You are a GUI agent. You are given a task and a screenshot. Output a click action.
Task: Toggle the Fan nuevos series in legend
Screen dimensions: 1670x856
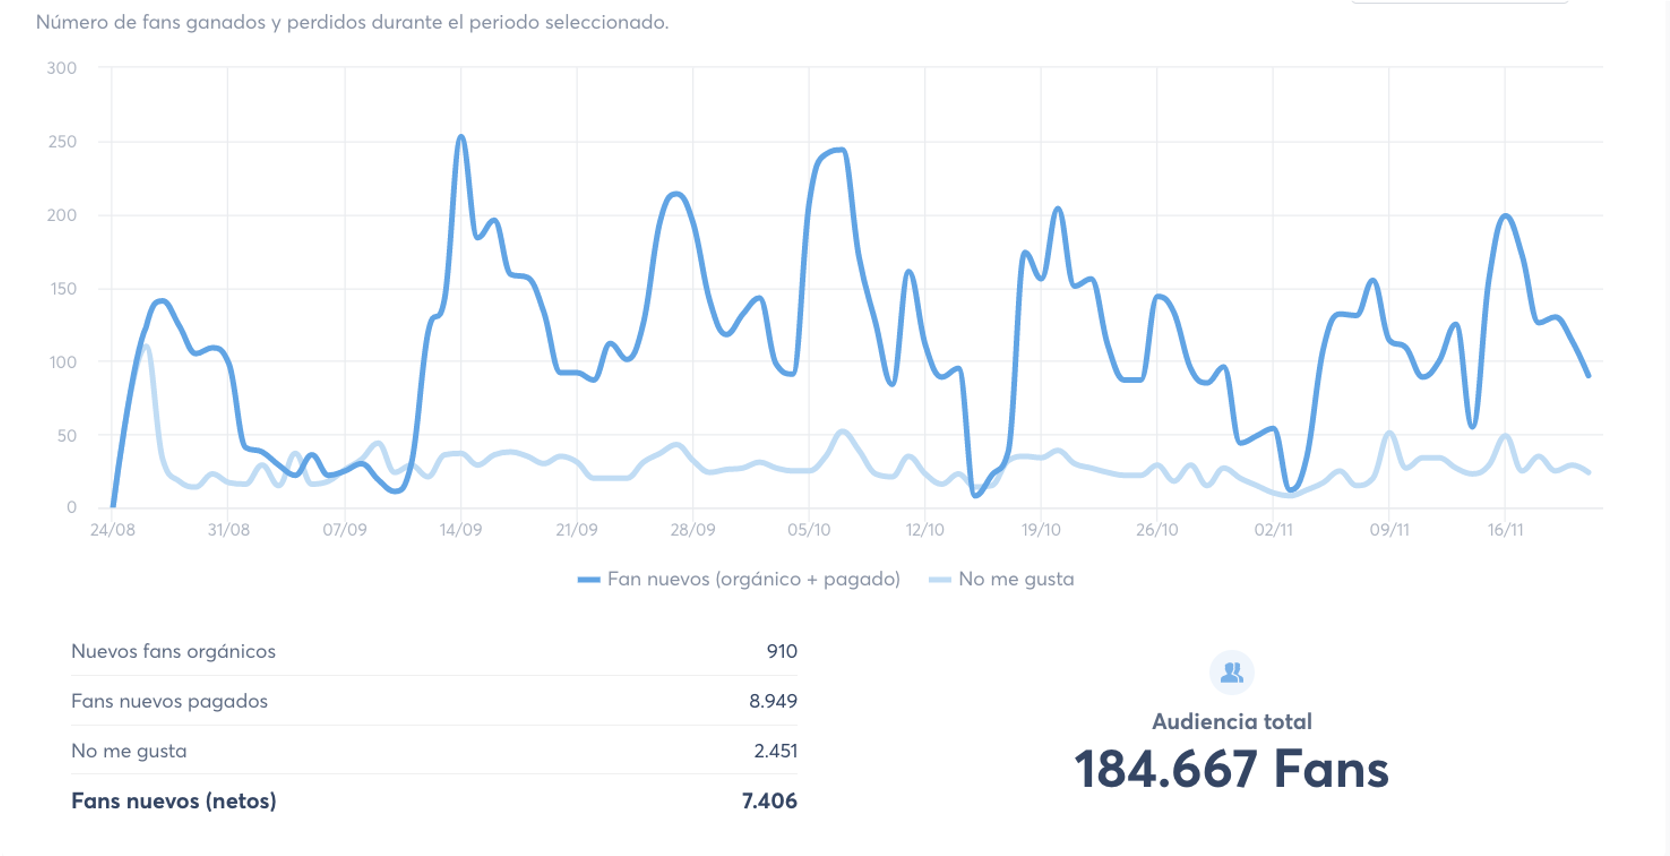point(753,579)
